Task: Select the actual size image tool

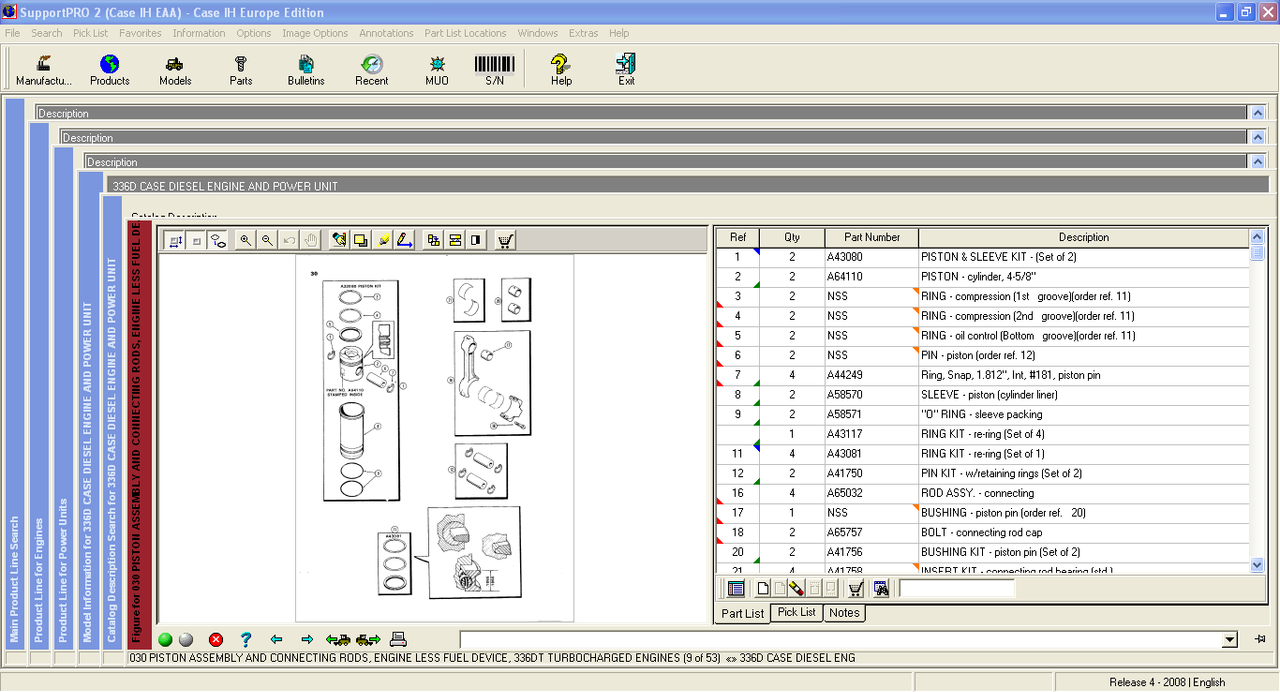Action: pyautogui.click(x=196, y=240)
